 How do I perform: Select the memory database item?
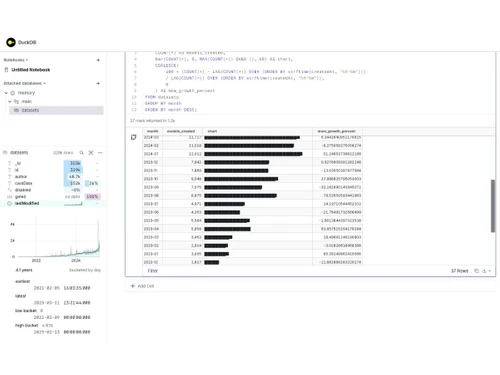pos(26,93)
